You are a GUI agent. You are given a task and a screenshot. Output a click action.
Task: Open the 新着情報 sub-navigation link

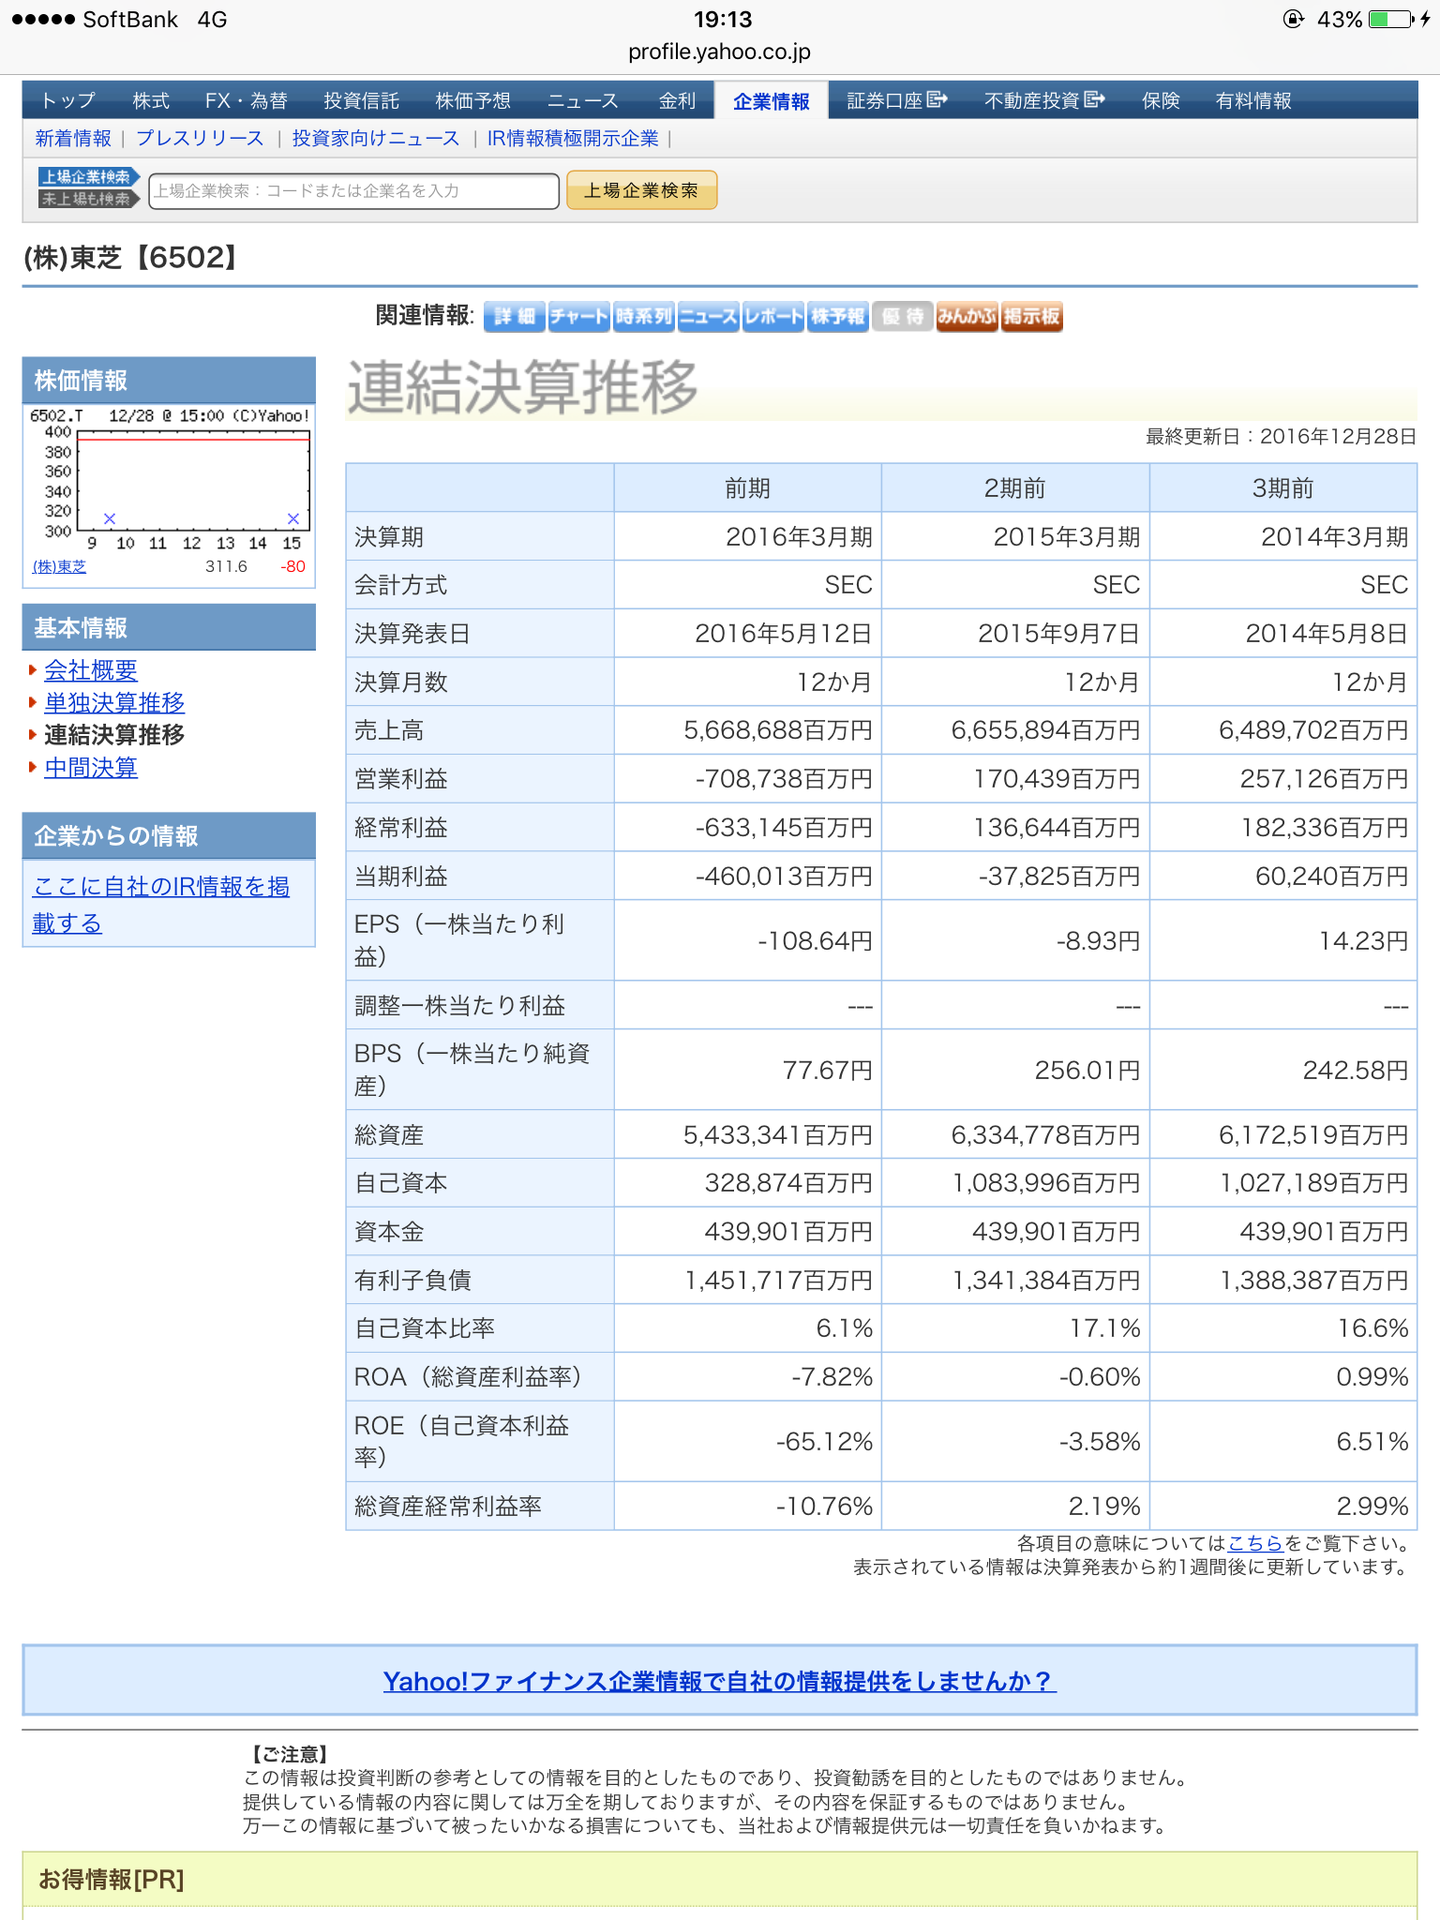coord(73,138)
